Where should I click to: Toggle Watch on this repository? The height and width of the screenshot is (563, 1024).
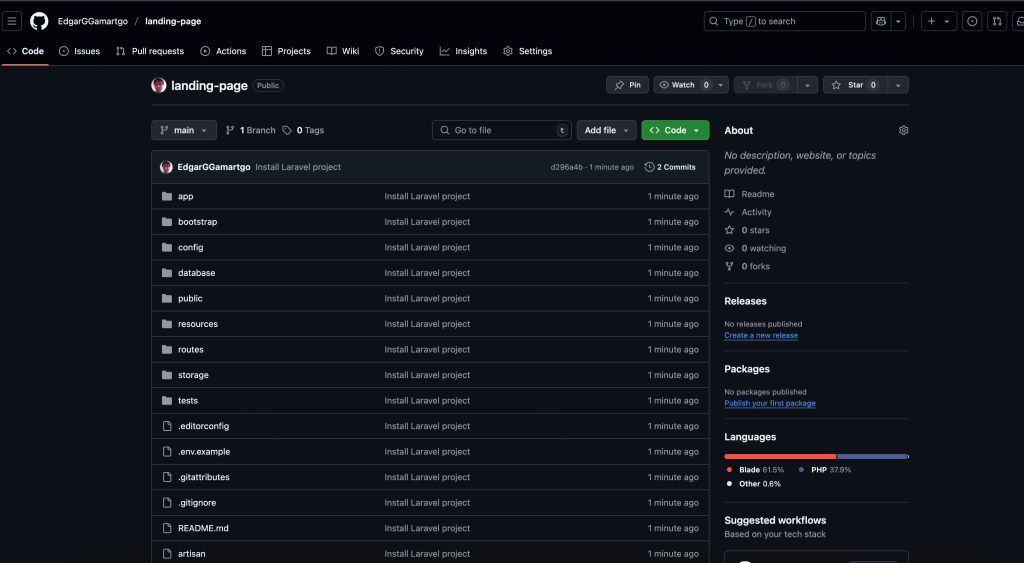[683, 85]
